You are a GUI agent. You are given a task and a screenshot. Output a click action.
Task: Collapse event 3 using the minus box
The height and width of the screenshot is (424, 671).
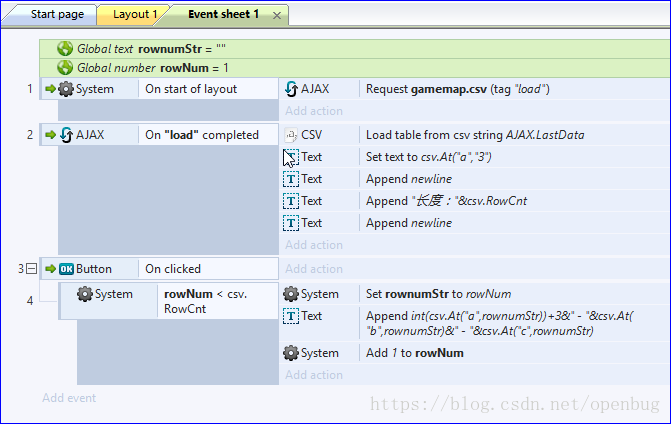[32, 269]
